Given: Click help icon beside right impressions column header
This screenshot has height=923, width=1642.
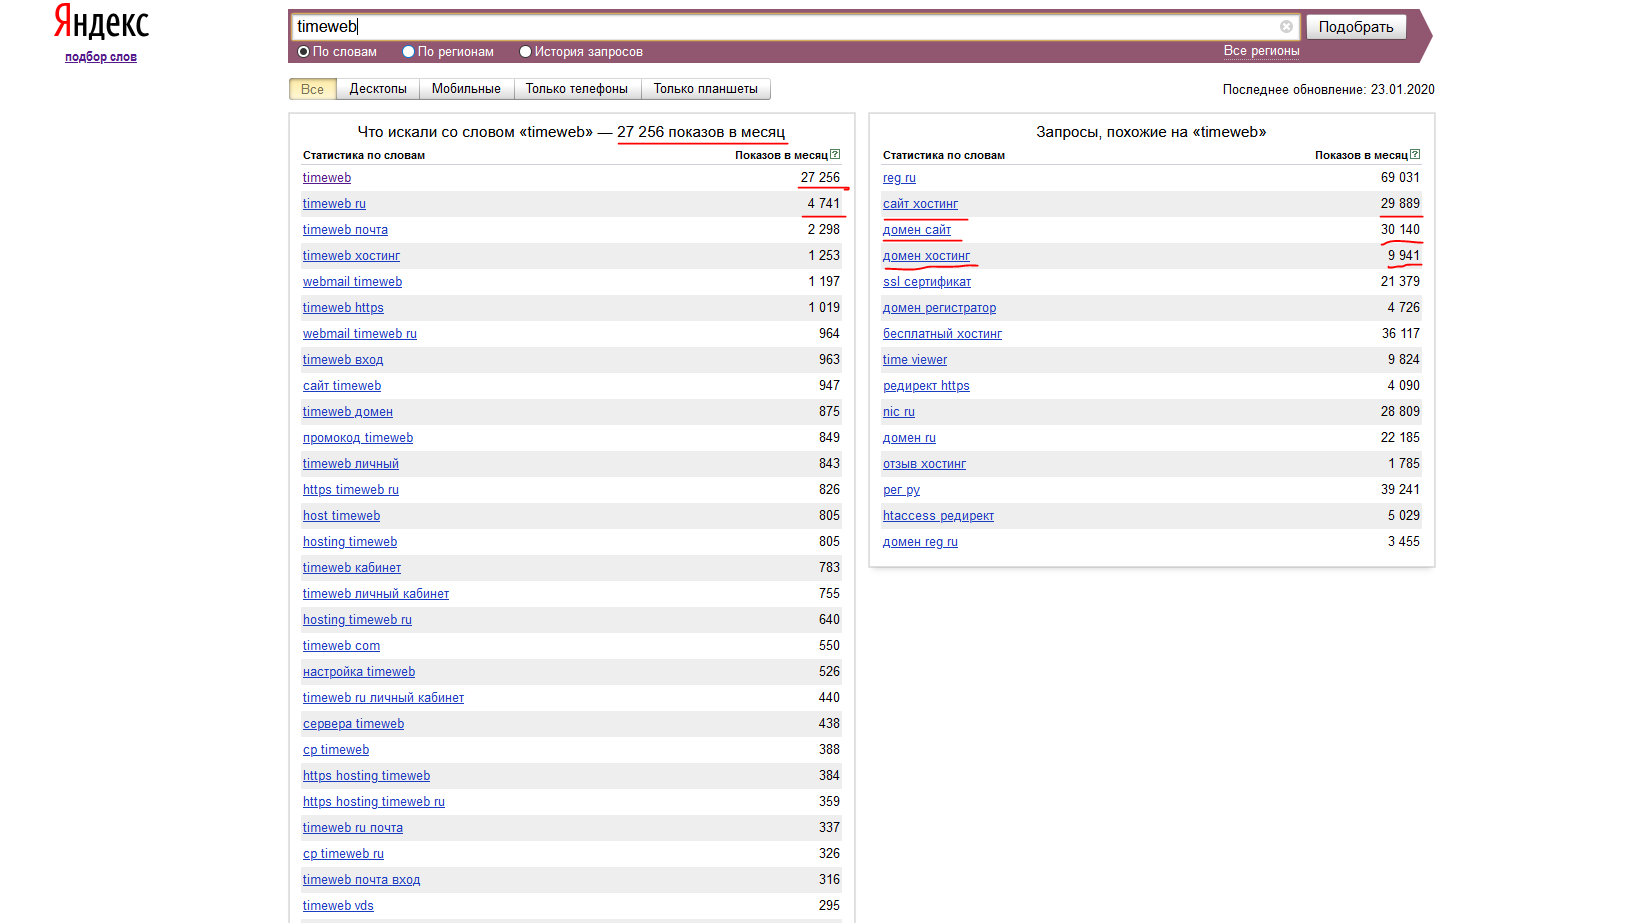Looking at the screenshot, I should point(1415,155).
